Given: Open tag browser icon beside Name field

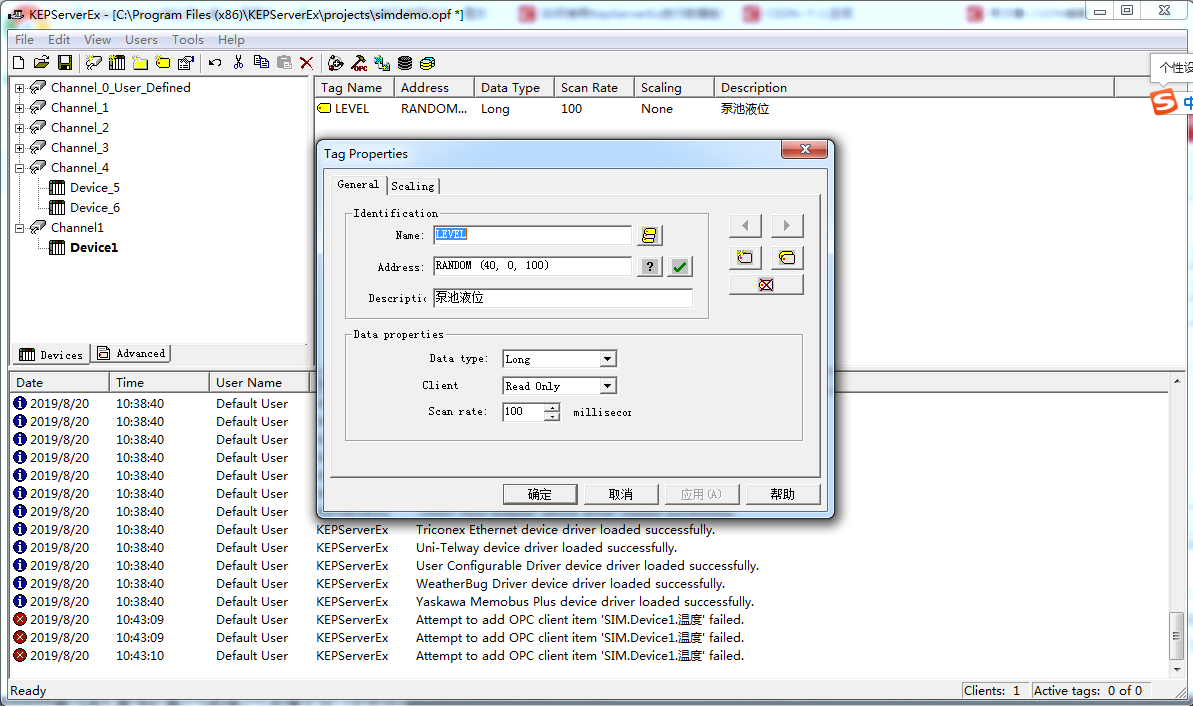Looking at the screenshot, I should [649, 235].
